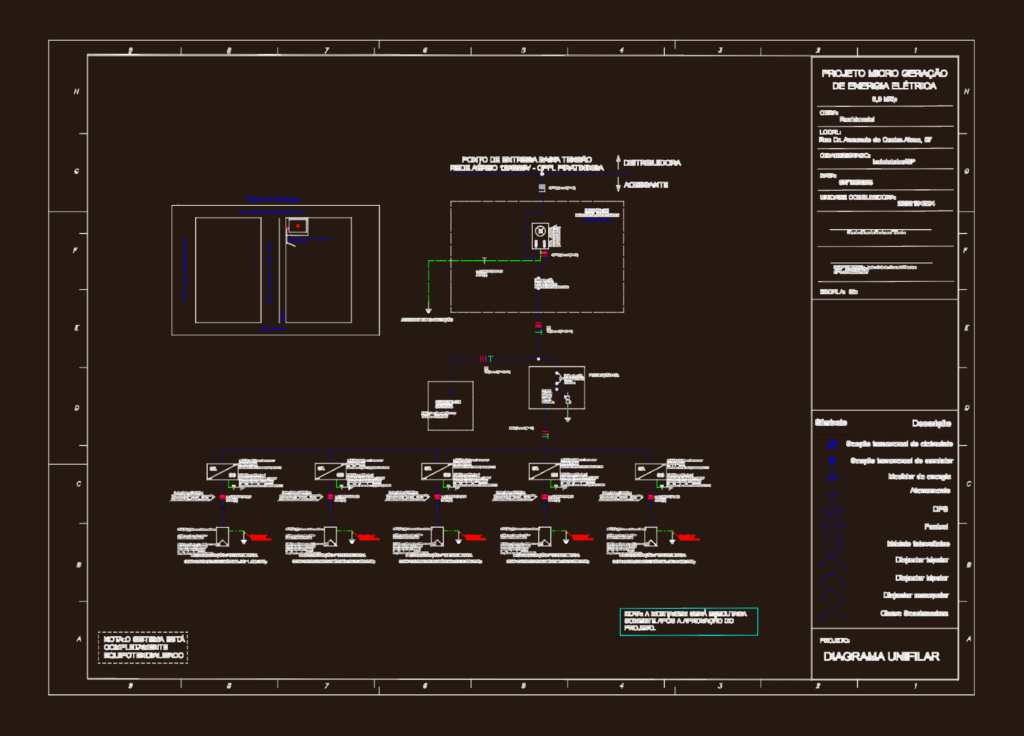Click the energy meter symbol in the diagram
1024x736 pixels.
tap(540, 235)
